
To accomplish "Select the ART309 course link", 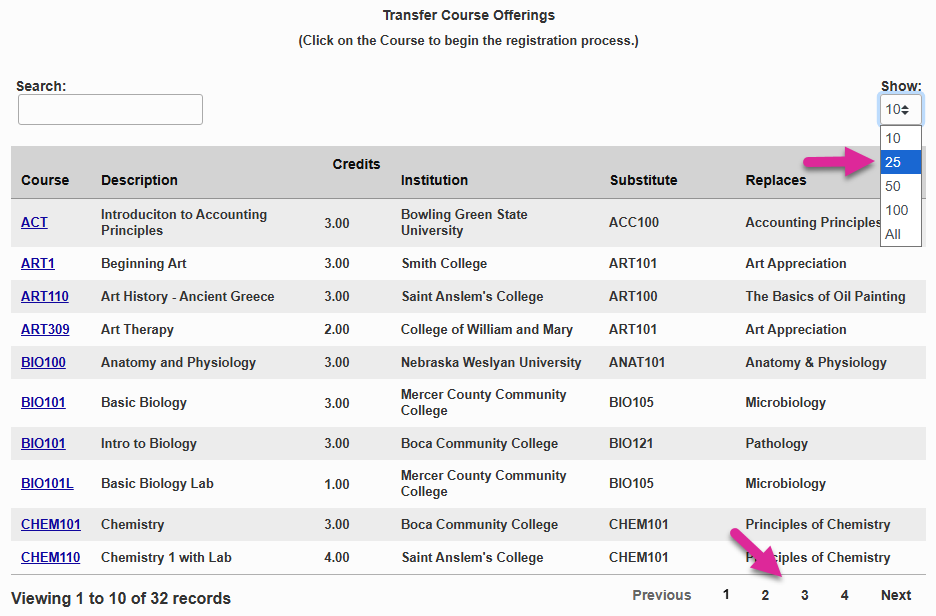I will click(45, 329).
